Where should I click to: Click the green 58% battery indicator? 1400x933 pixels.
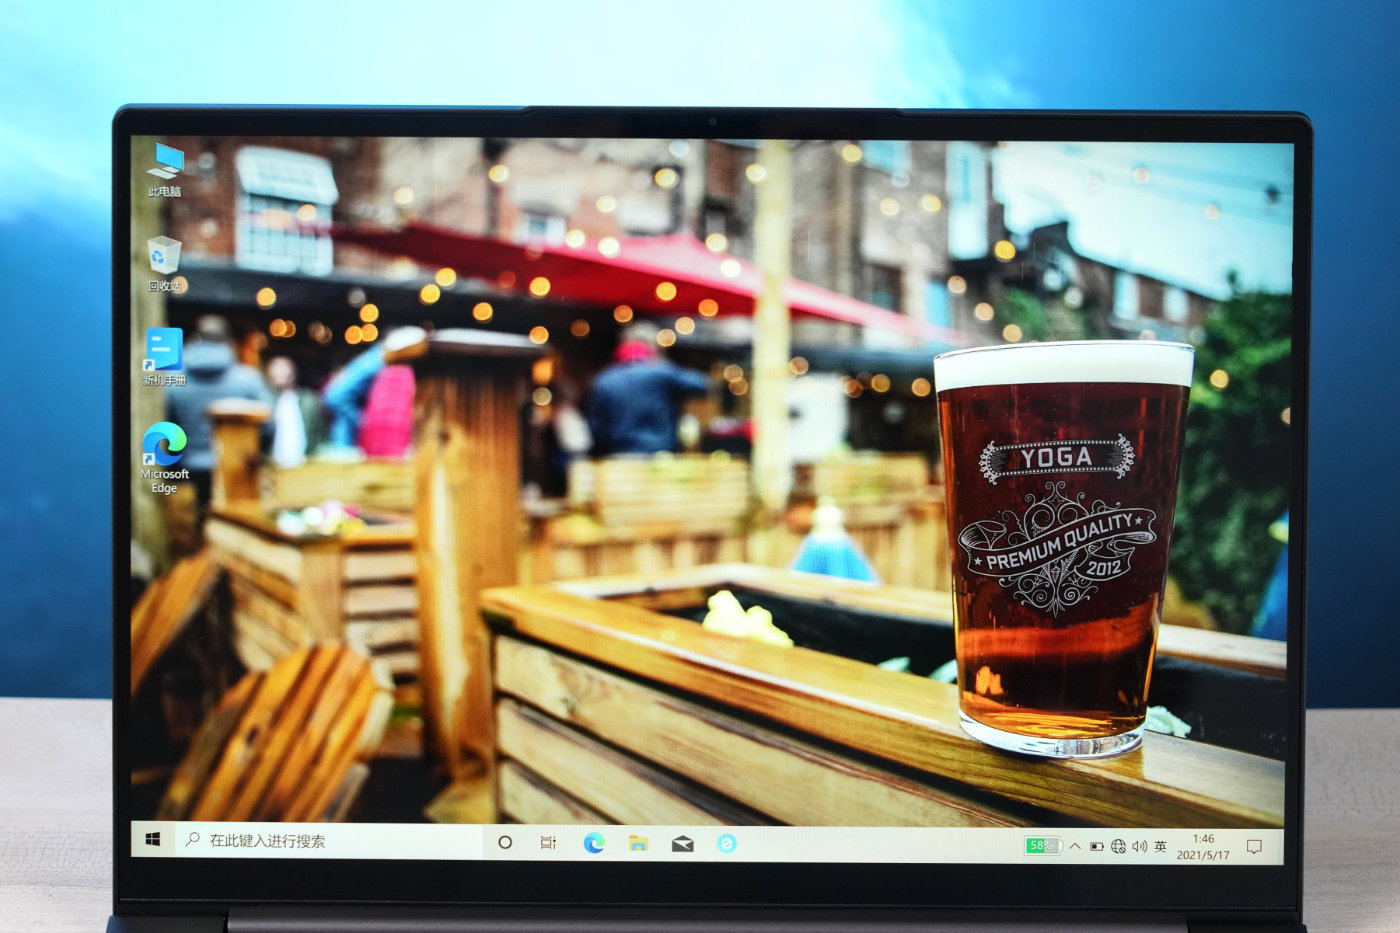[x=1042, y=846]
